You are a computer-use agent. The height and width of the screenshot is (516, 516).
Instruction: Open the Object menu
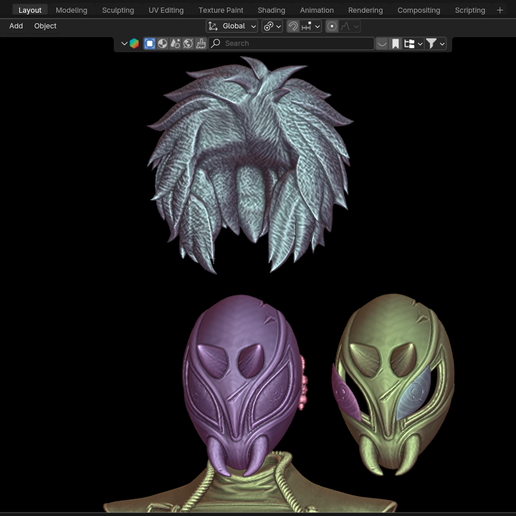(45, 26)
